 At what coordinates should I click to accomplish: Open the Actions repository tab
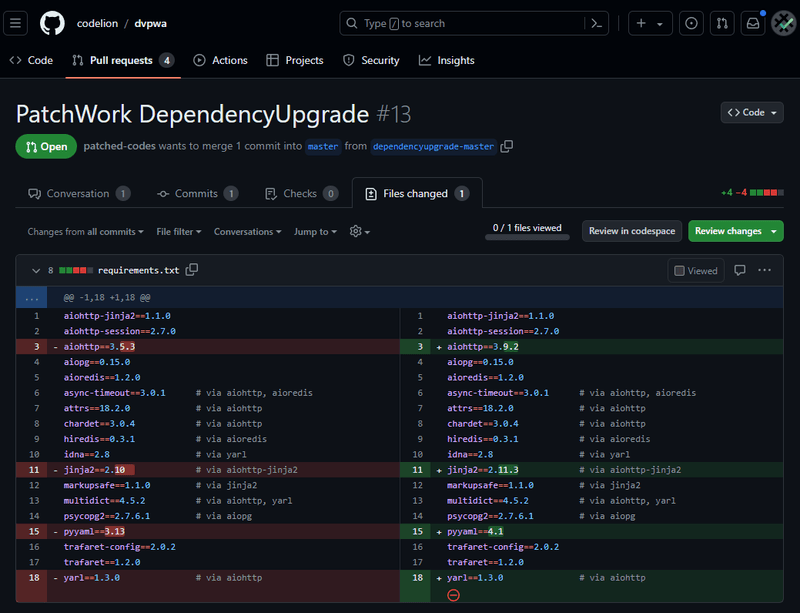click(x=220, y=60)
